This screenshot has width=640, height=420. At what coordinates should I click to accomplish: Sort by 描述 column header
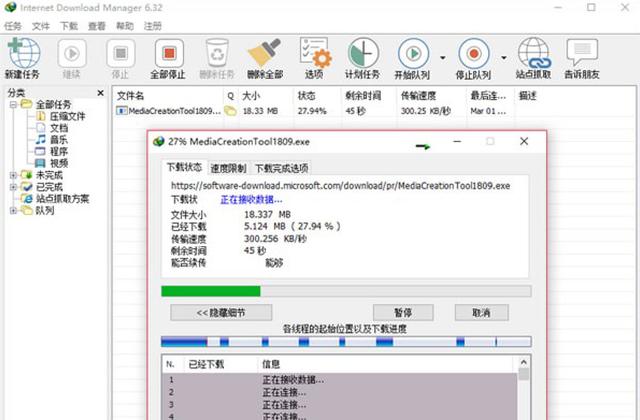[527, 96]
